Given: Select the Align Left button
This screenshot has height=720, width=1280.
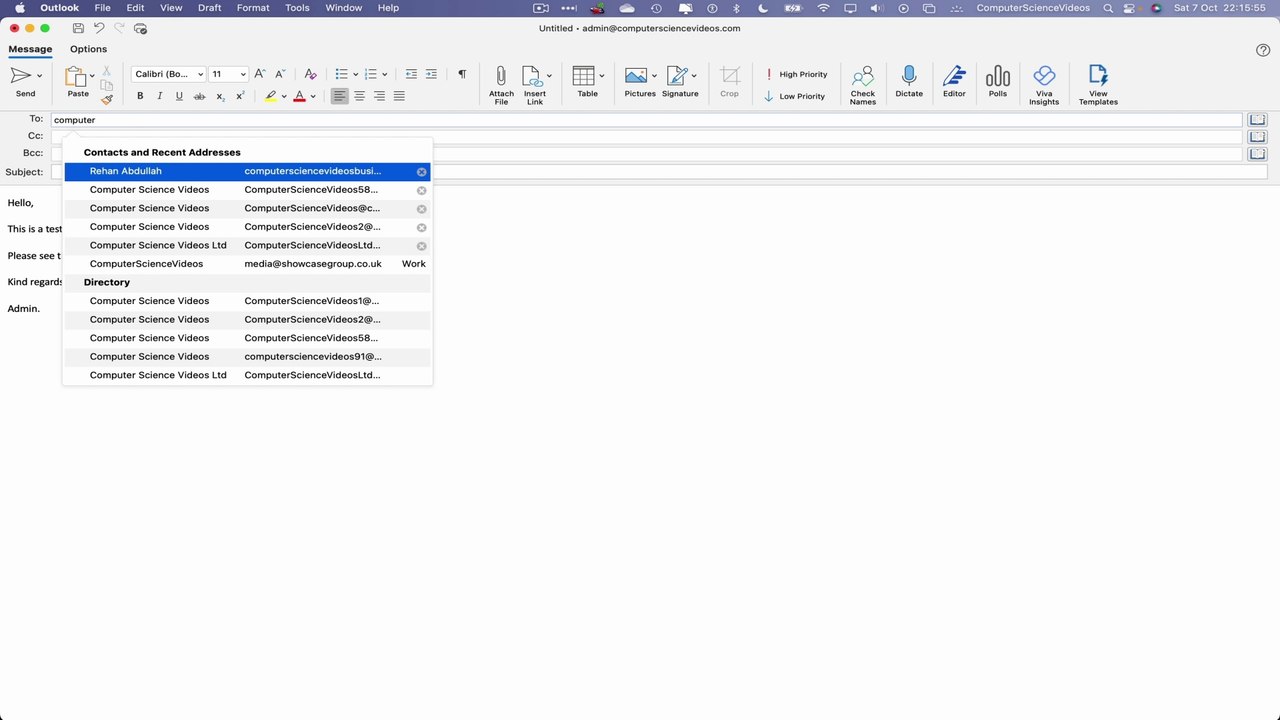Looking at the screenshot, I should pyautogui.click(x=340, y=96).
